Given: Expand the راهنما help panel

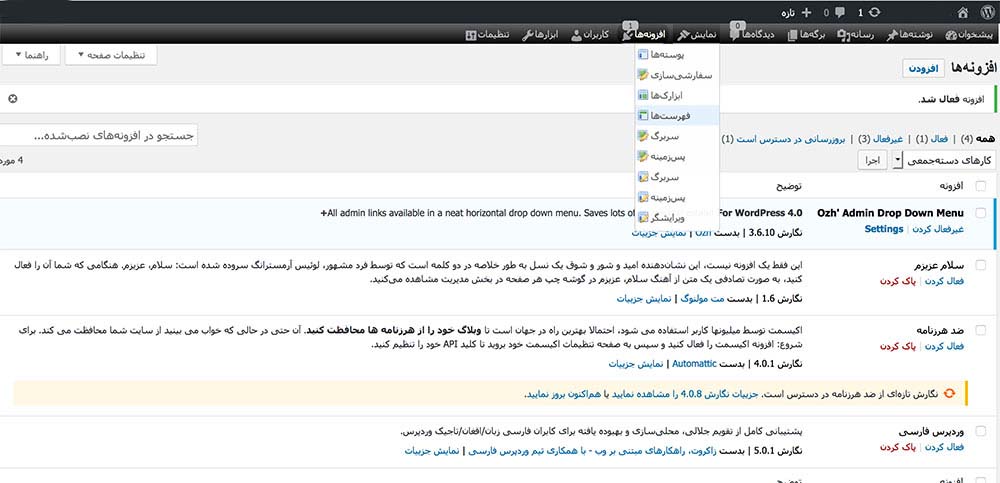Looking at the screenshot, I should pyautogui.click(x=31, y=55).
